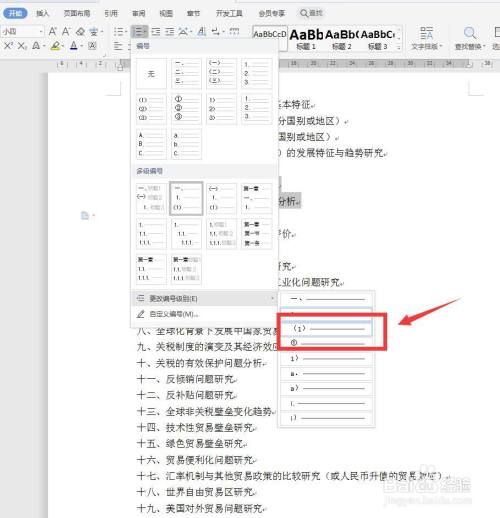
Task: Click the character border boxed A icon
Action: 92,46
